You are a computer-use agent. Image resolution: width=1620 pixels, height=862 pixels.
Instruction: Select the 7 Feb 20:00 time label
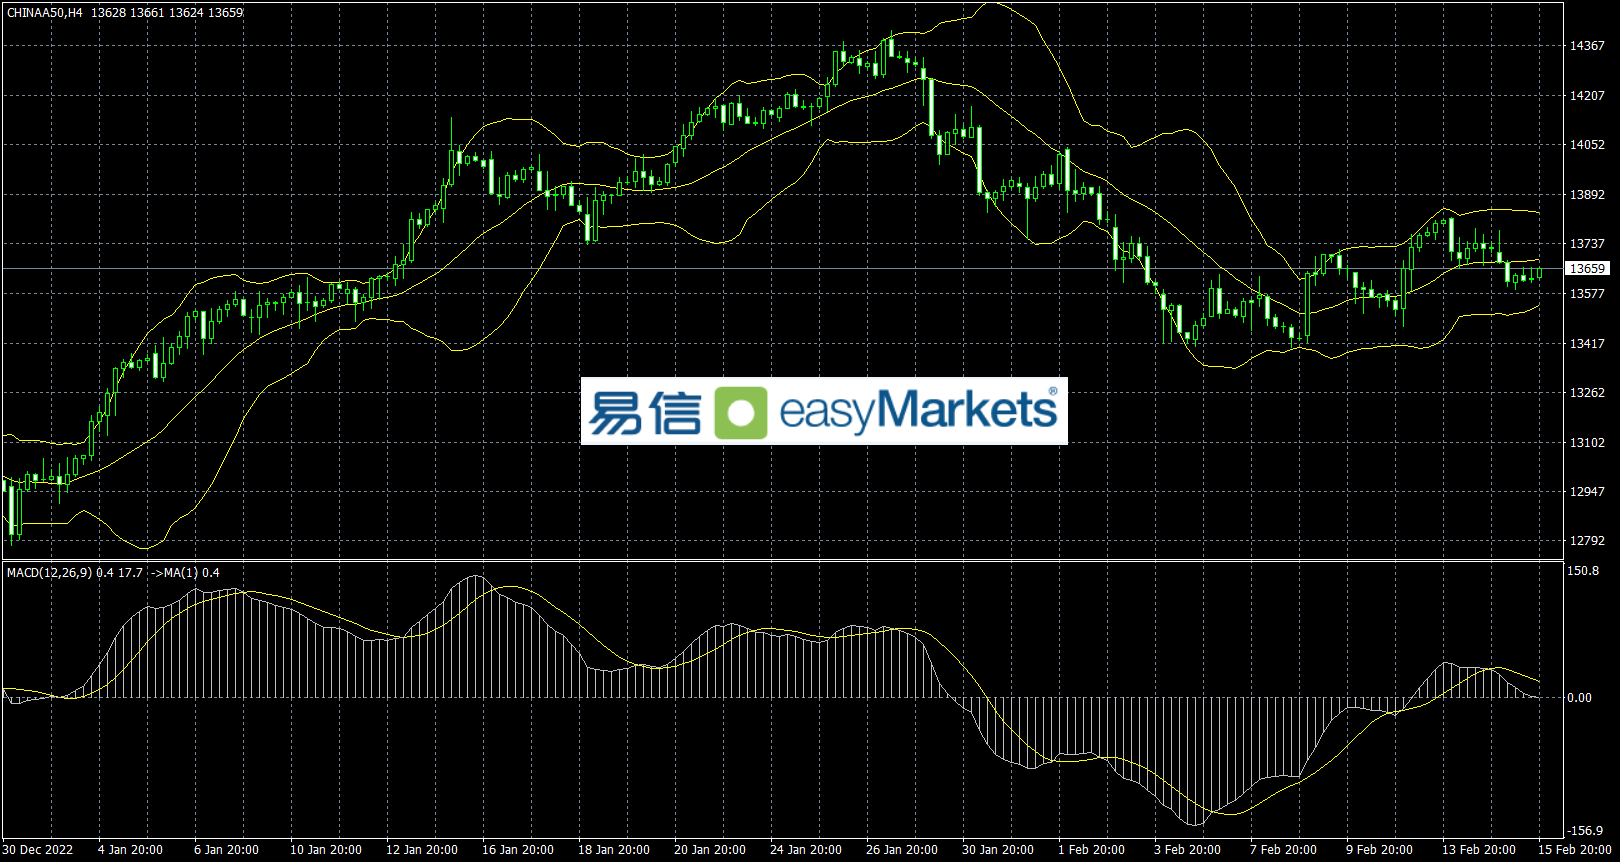(1284, 850)
